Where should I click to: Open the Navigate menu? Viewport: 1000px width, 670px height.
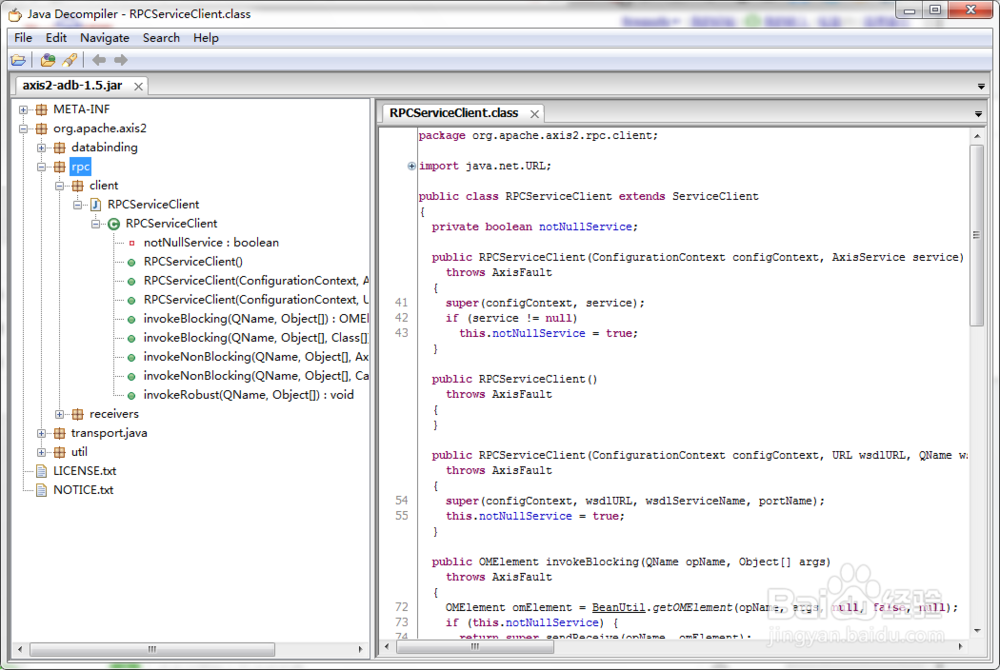click(x=105, y=38)
